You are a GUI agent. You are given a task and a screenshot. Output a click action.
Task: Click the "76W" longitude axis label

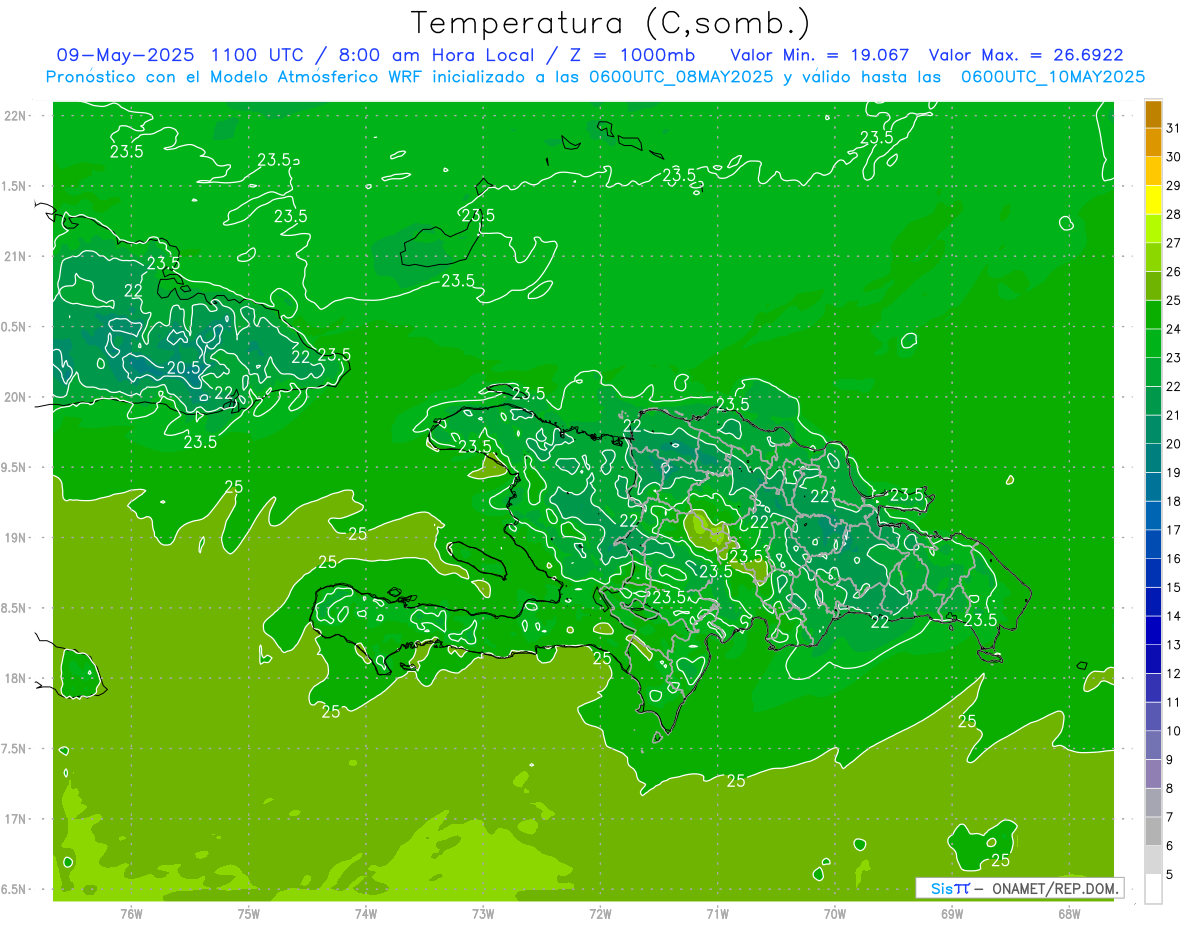point(131,913)
